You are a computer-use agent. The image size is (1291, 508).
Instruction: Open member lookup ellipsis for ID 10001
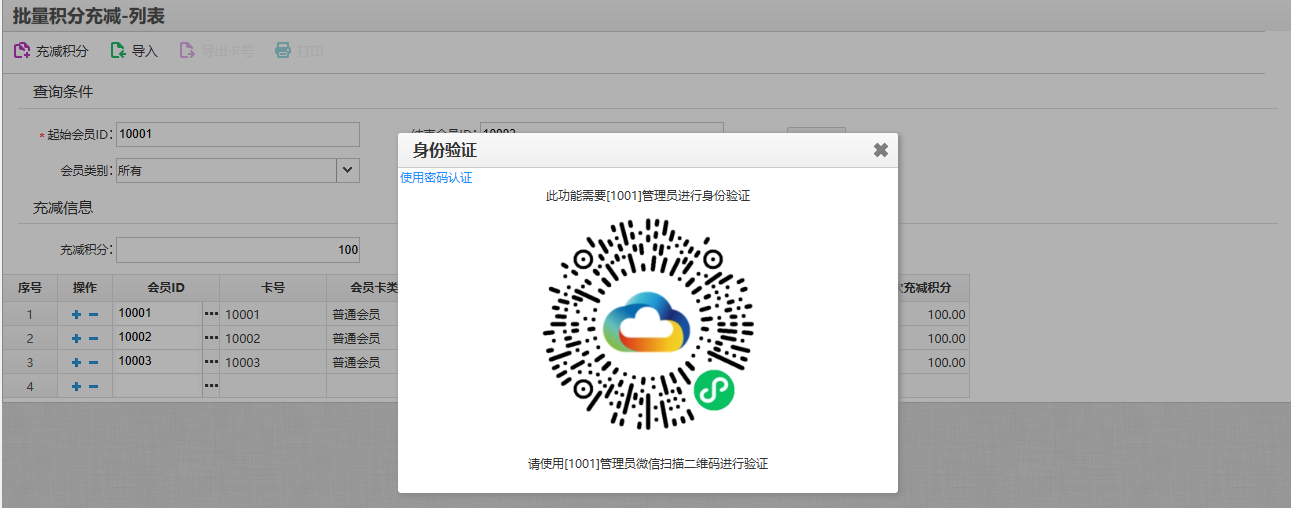pos(211,314)
